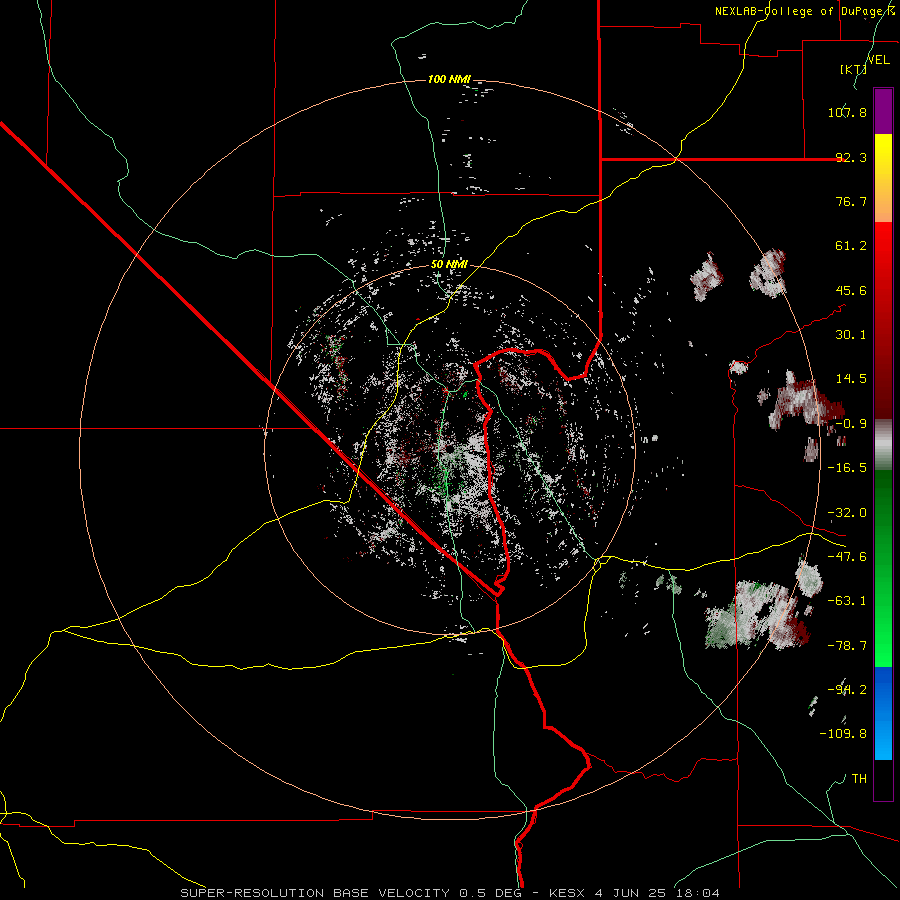Screen dimensions: 900x900
Task: Click the VEL product label
Action: click(x=879, y=60)
